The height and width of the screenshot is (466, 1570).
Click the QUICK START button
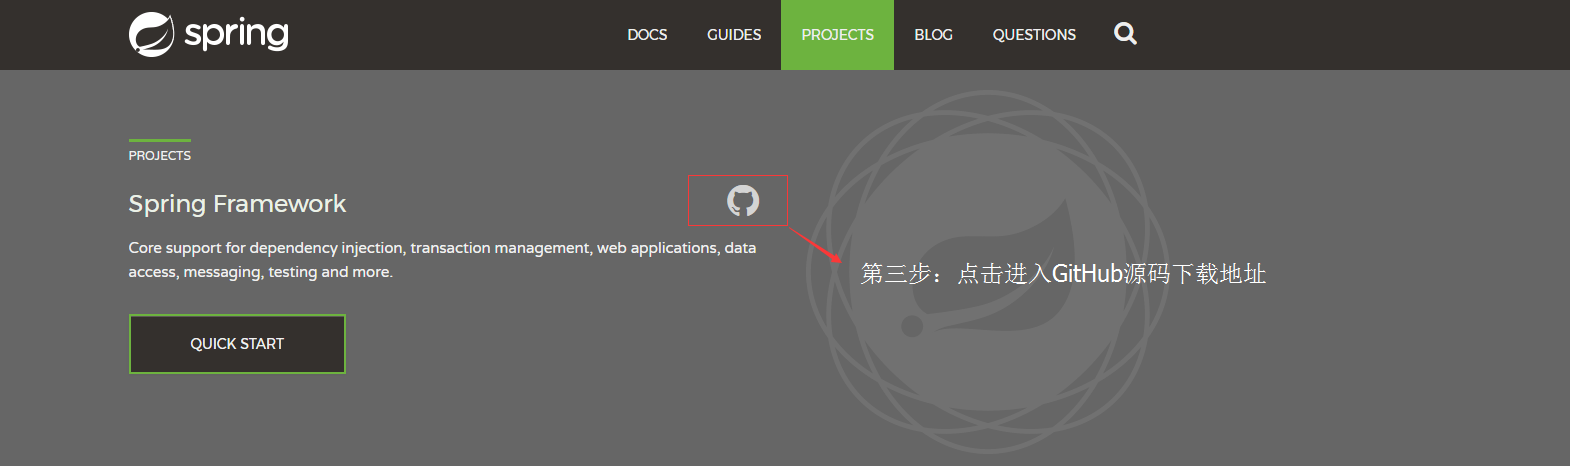tap(237, 344)
